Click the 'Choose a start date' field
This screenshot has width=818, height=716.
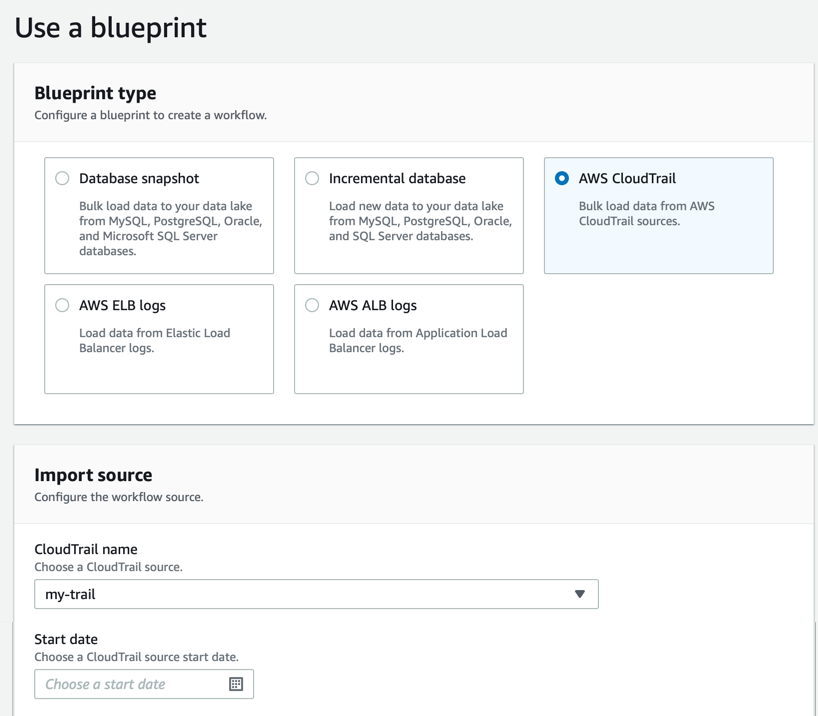pyautogui.click(x=130, y=684)
